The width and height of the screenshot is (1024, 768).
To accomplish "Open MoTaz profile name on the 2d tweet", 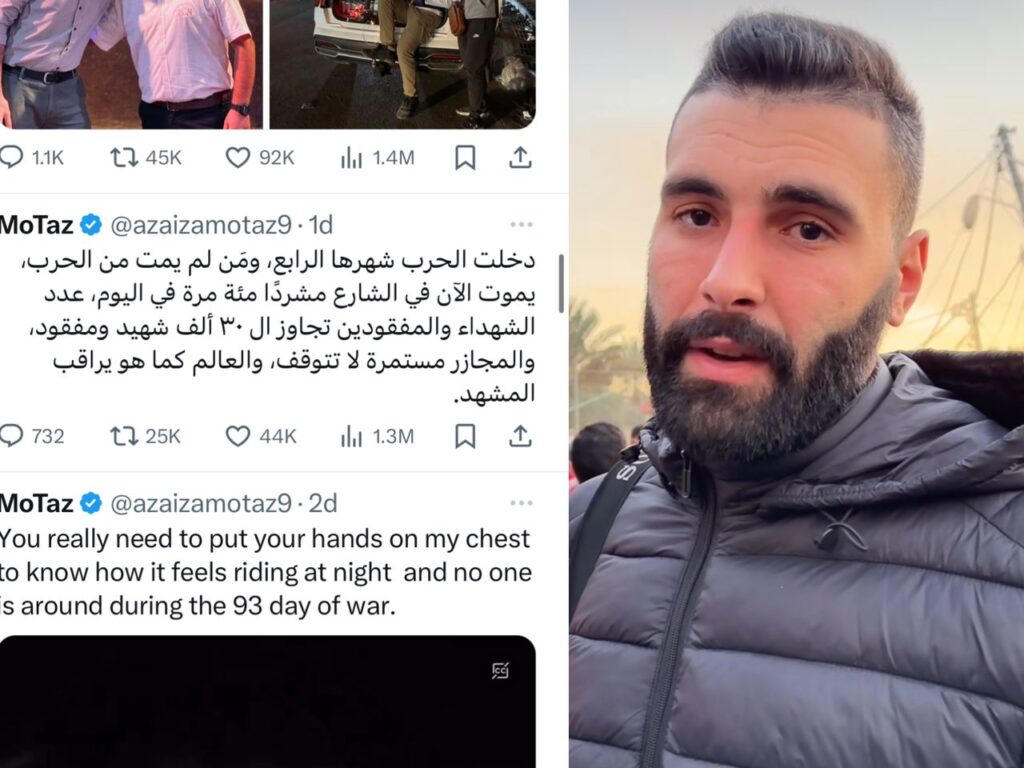I will coord(36,503).
